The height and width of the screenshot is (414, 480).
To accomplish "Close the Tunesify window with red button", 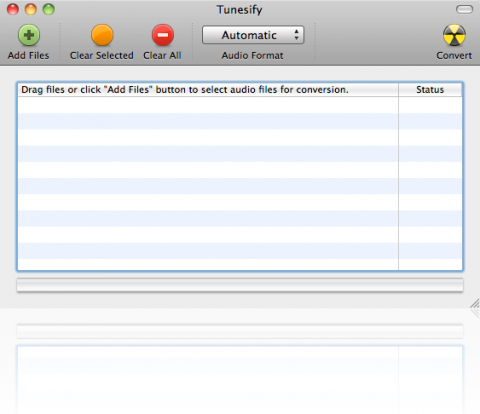I will (13, 9).
